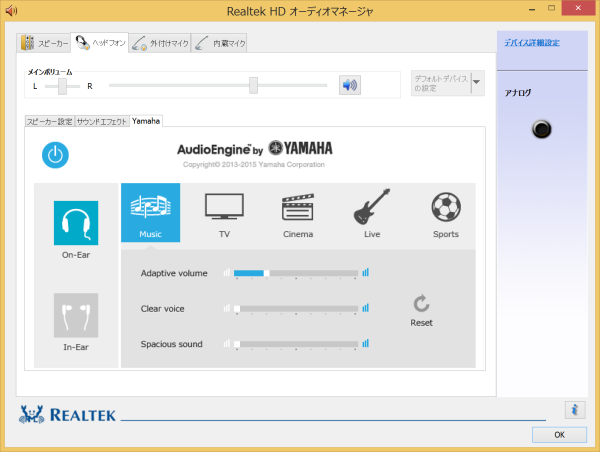Screen dimensions: 600x452
Task: Click the アナログ label
Action: 517,93
